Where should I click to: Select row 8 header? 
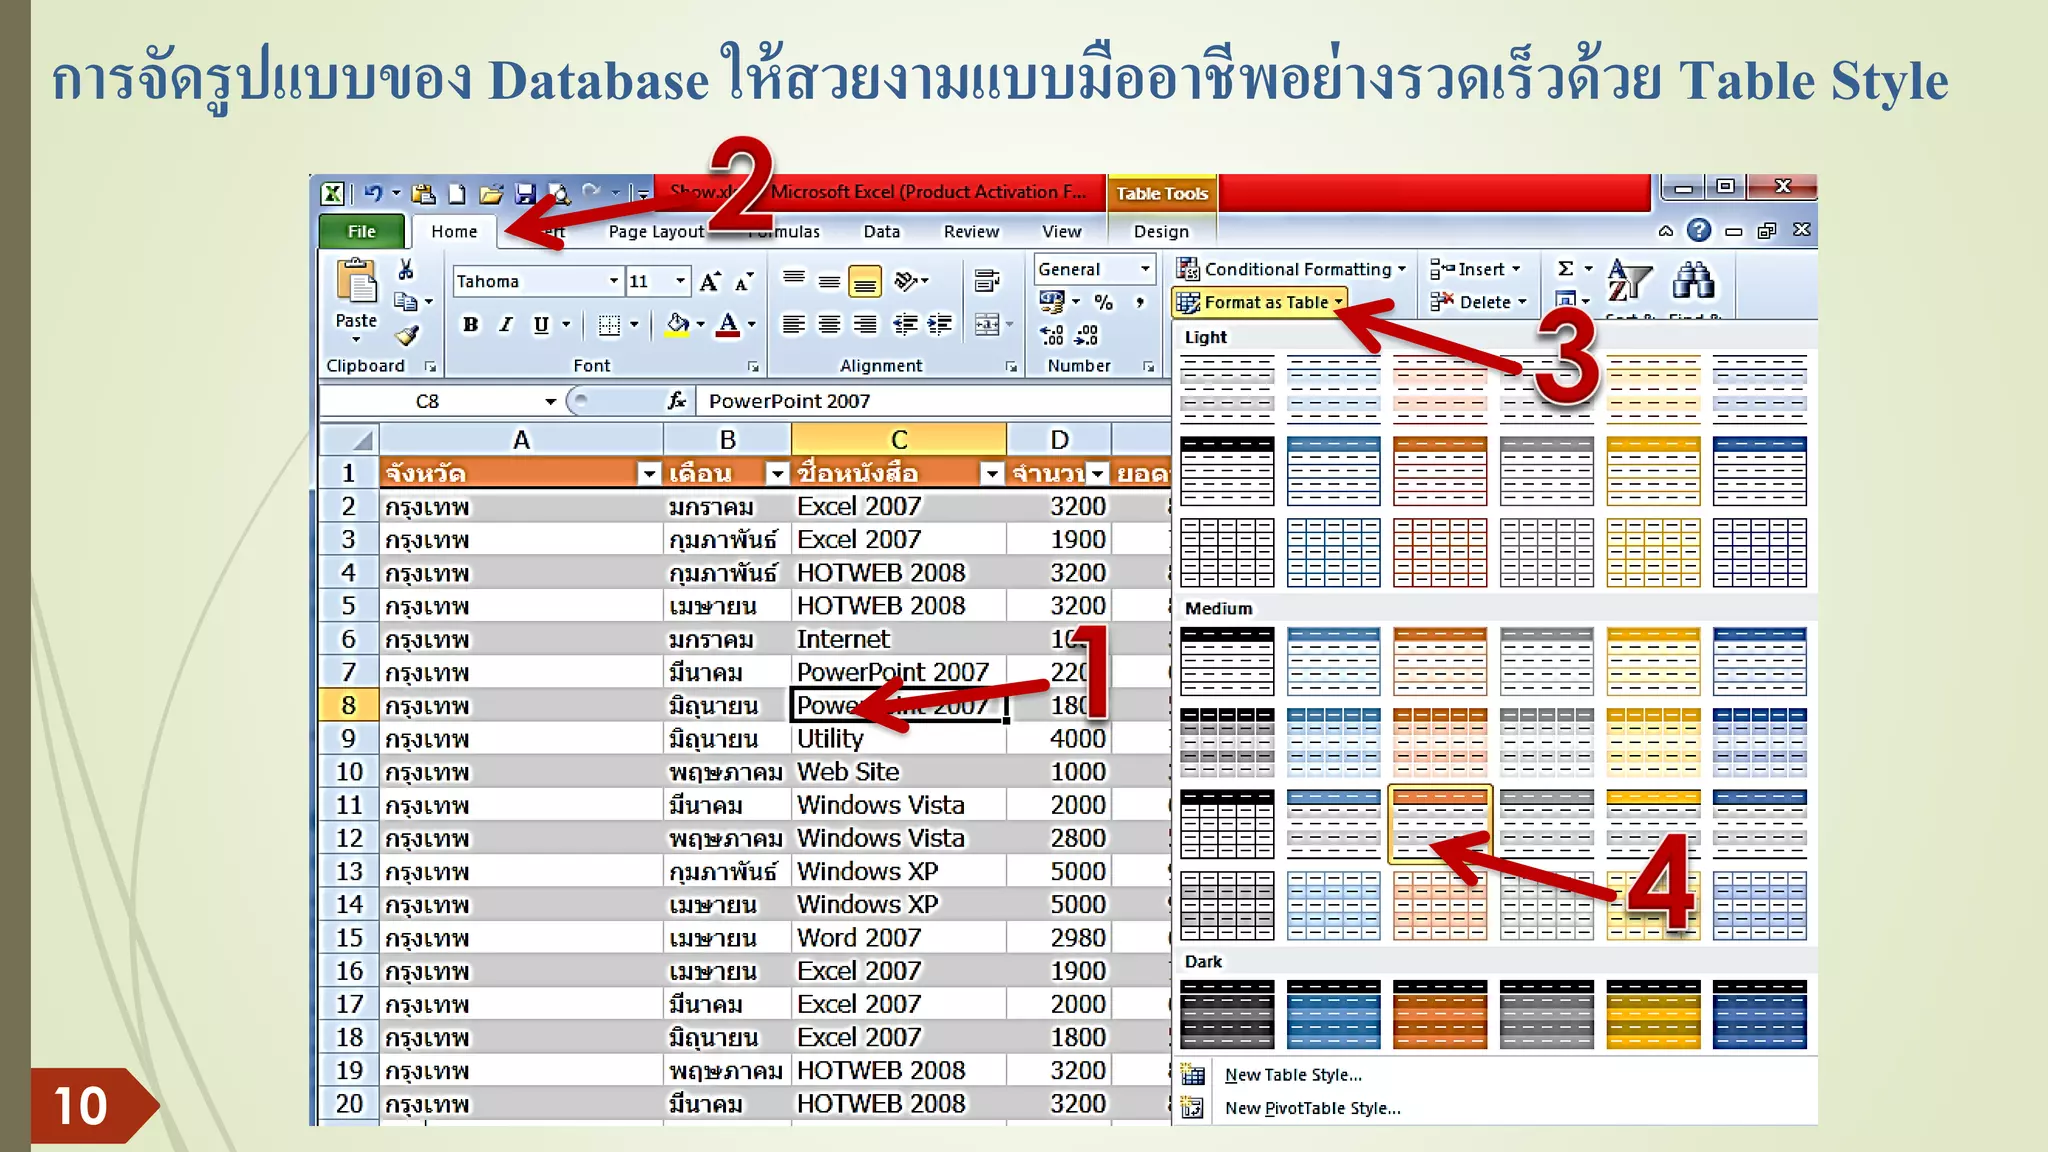tap(348, 705)
